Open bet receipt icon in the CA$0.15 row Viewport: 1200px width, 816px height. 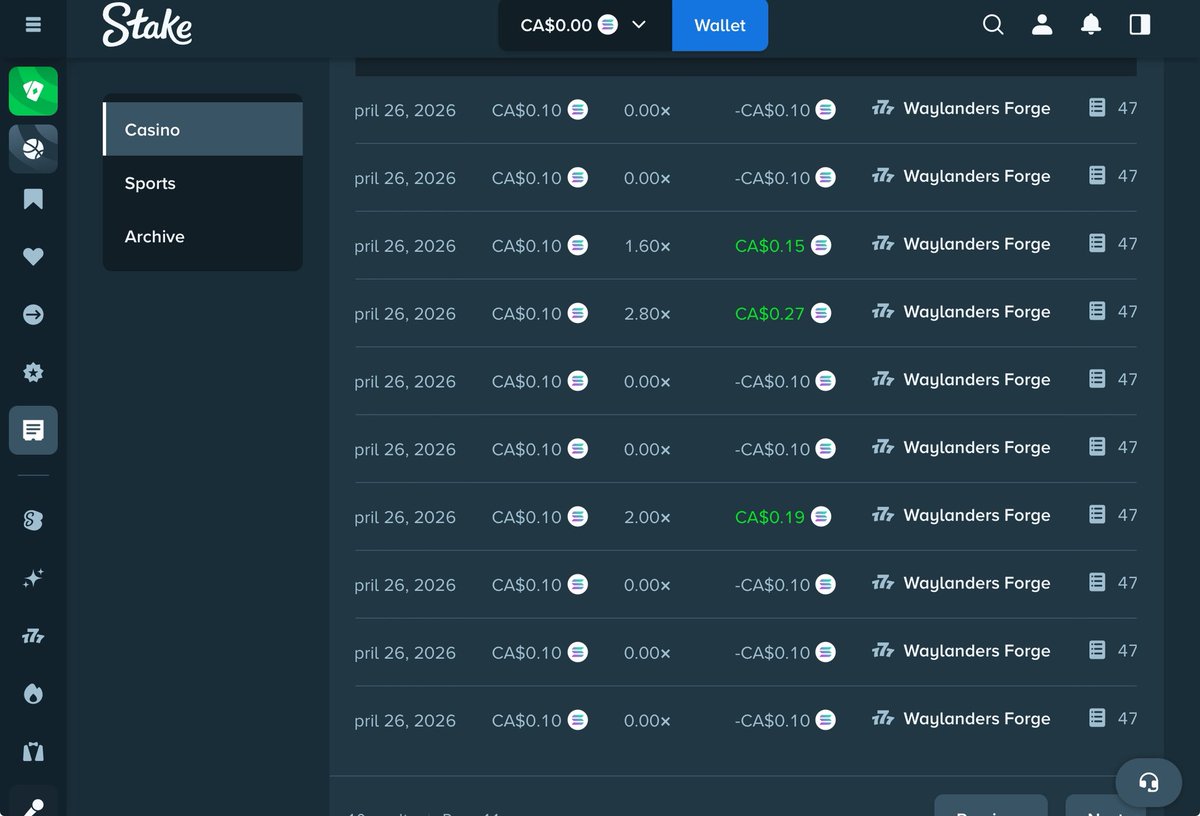[1097, 243]
